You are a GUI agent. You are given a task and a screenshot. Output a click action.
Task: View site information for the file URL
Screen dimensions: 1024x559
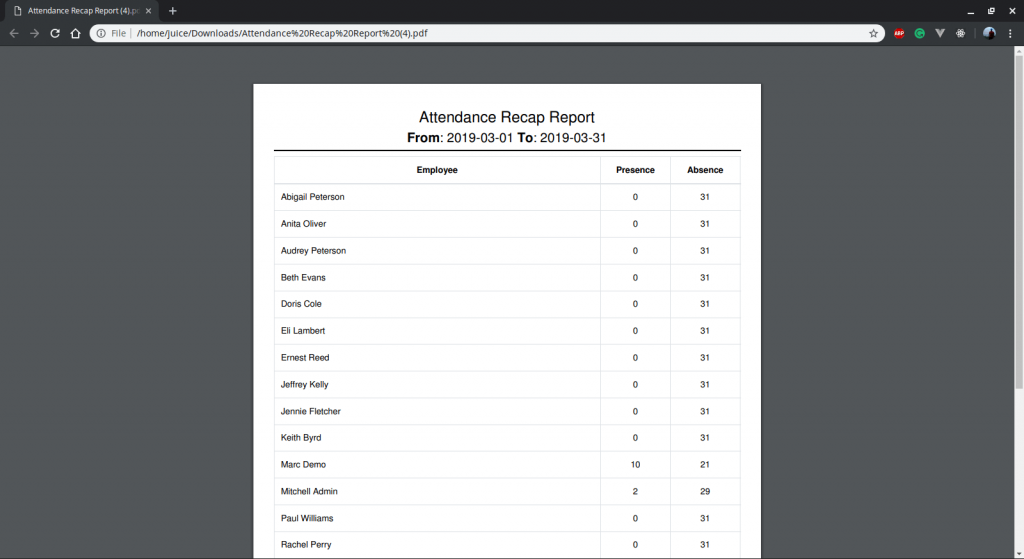[x=101, y=33]
